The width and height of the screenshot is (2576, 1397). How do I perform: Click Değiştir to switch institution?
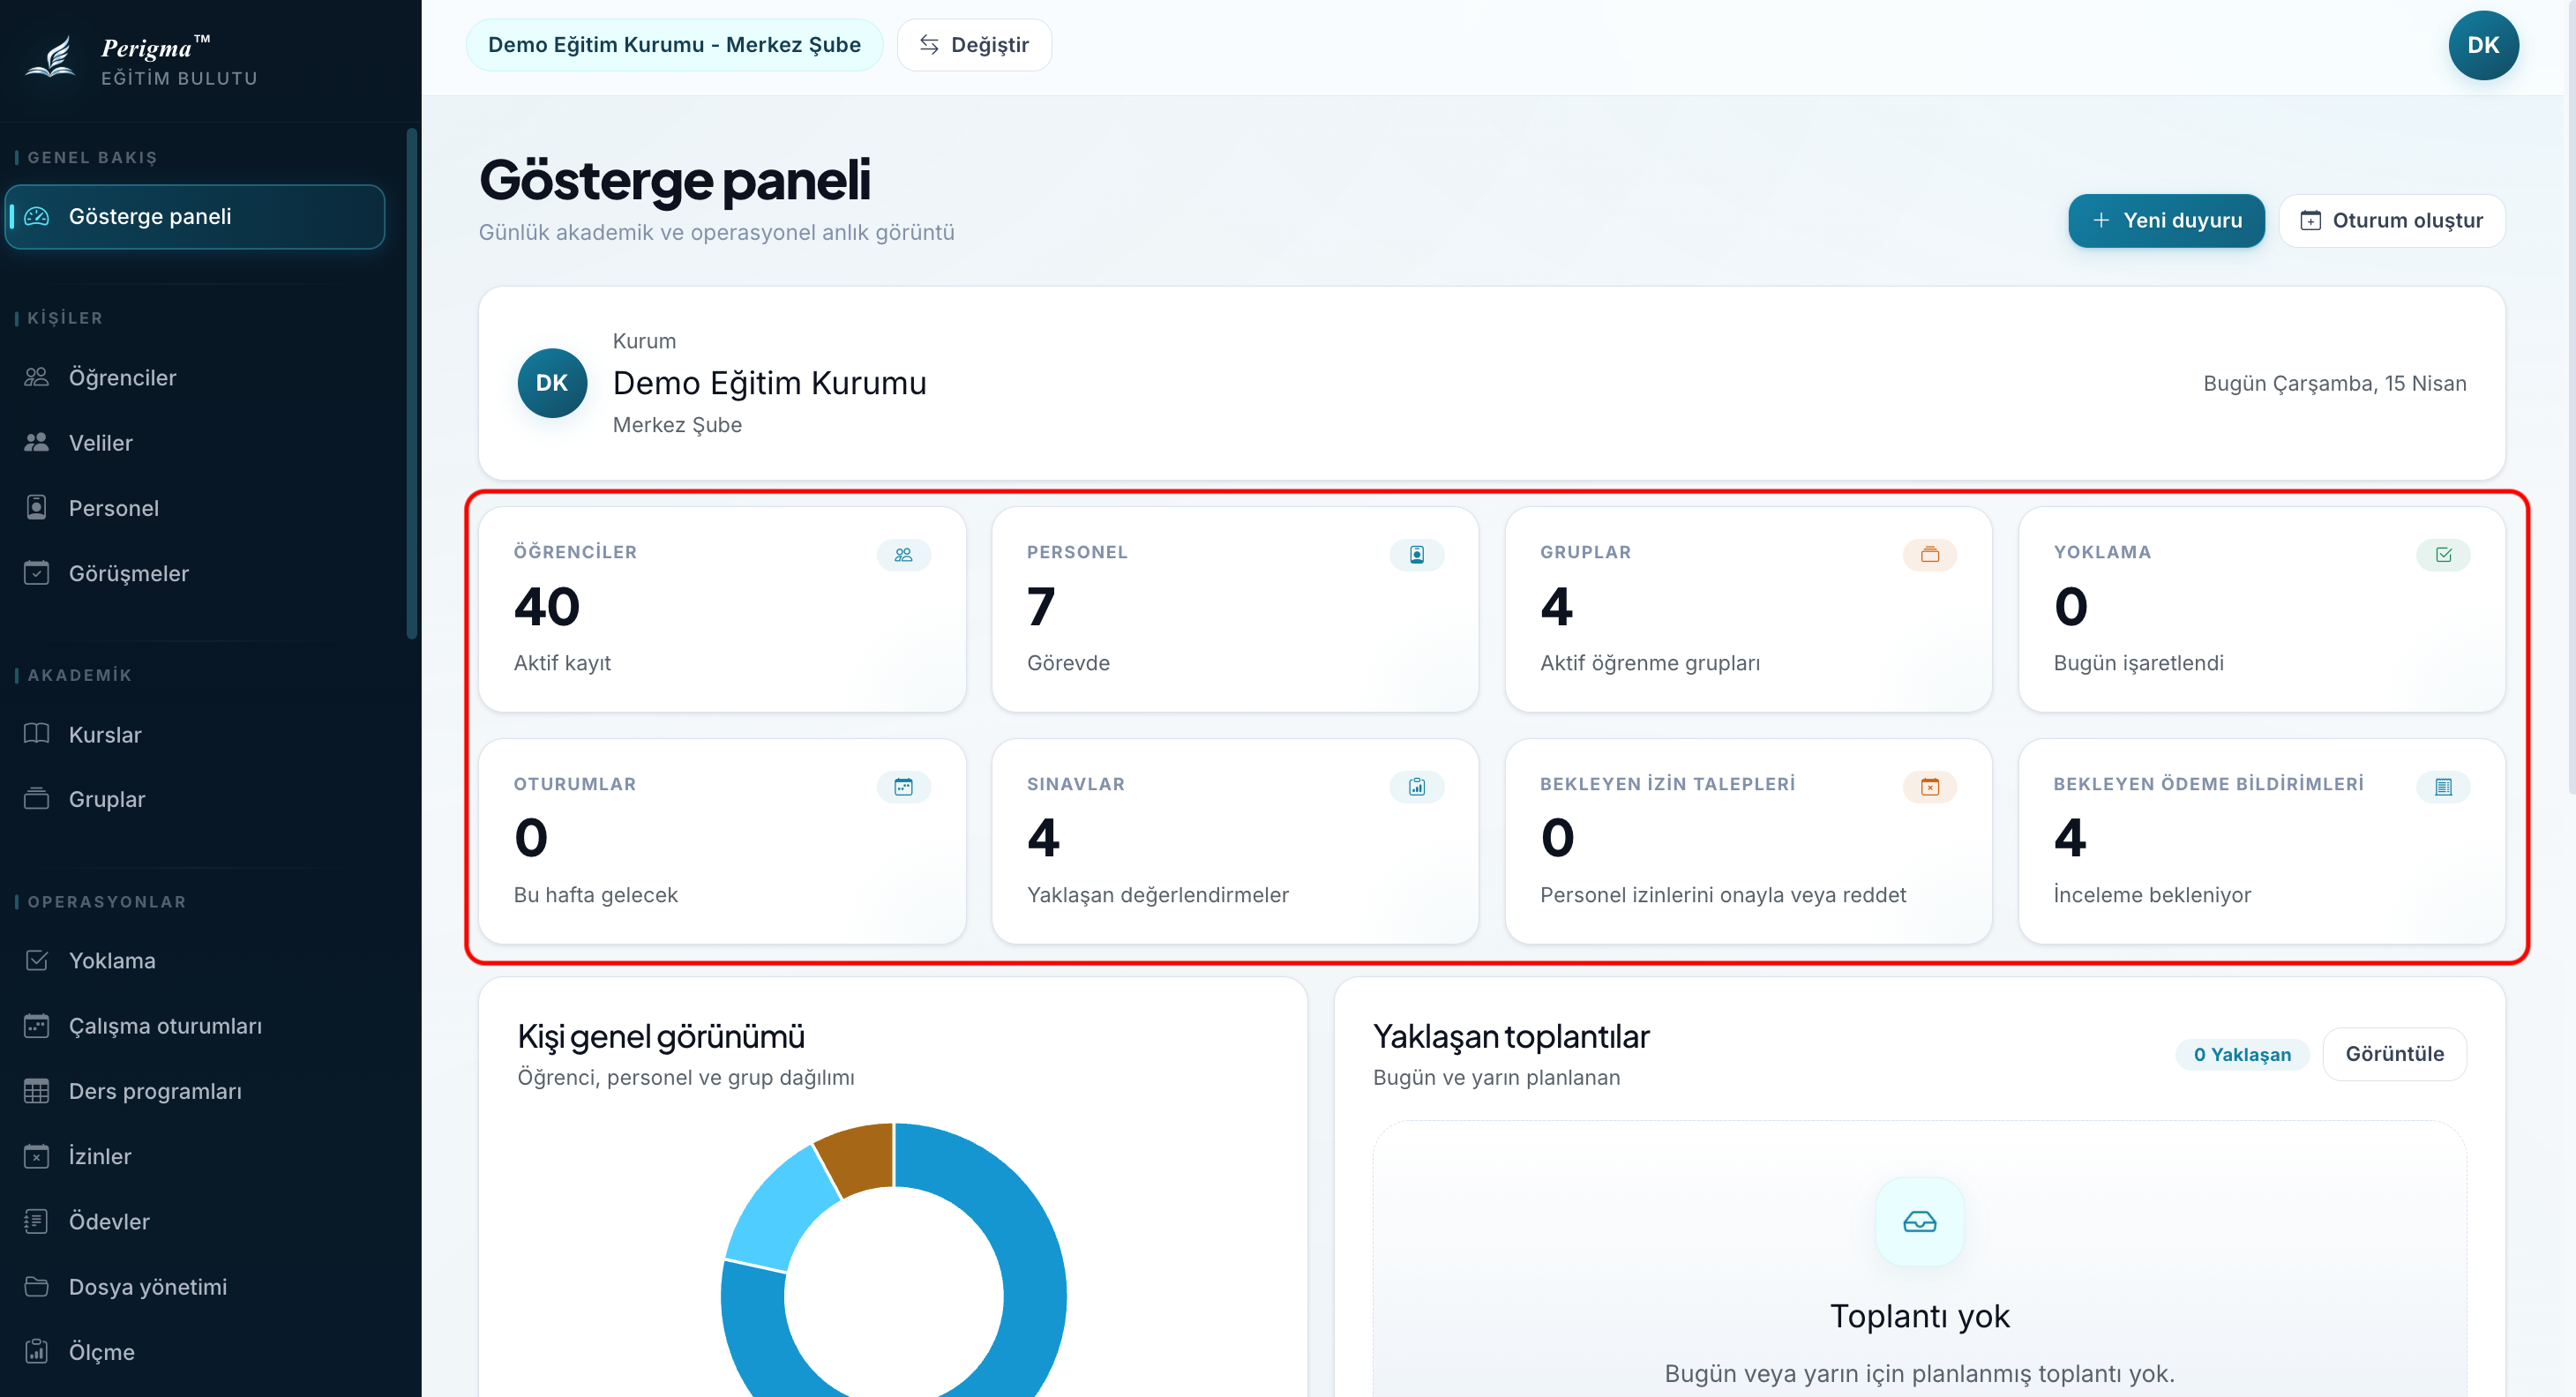click(x=973, y=45)
